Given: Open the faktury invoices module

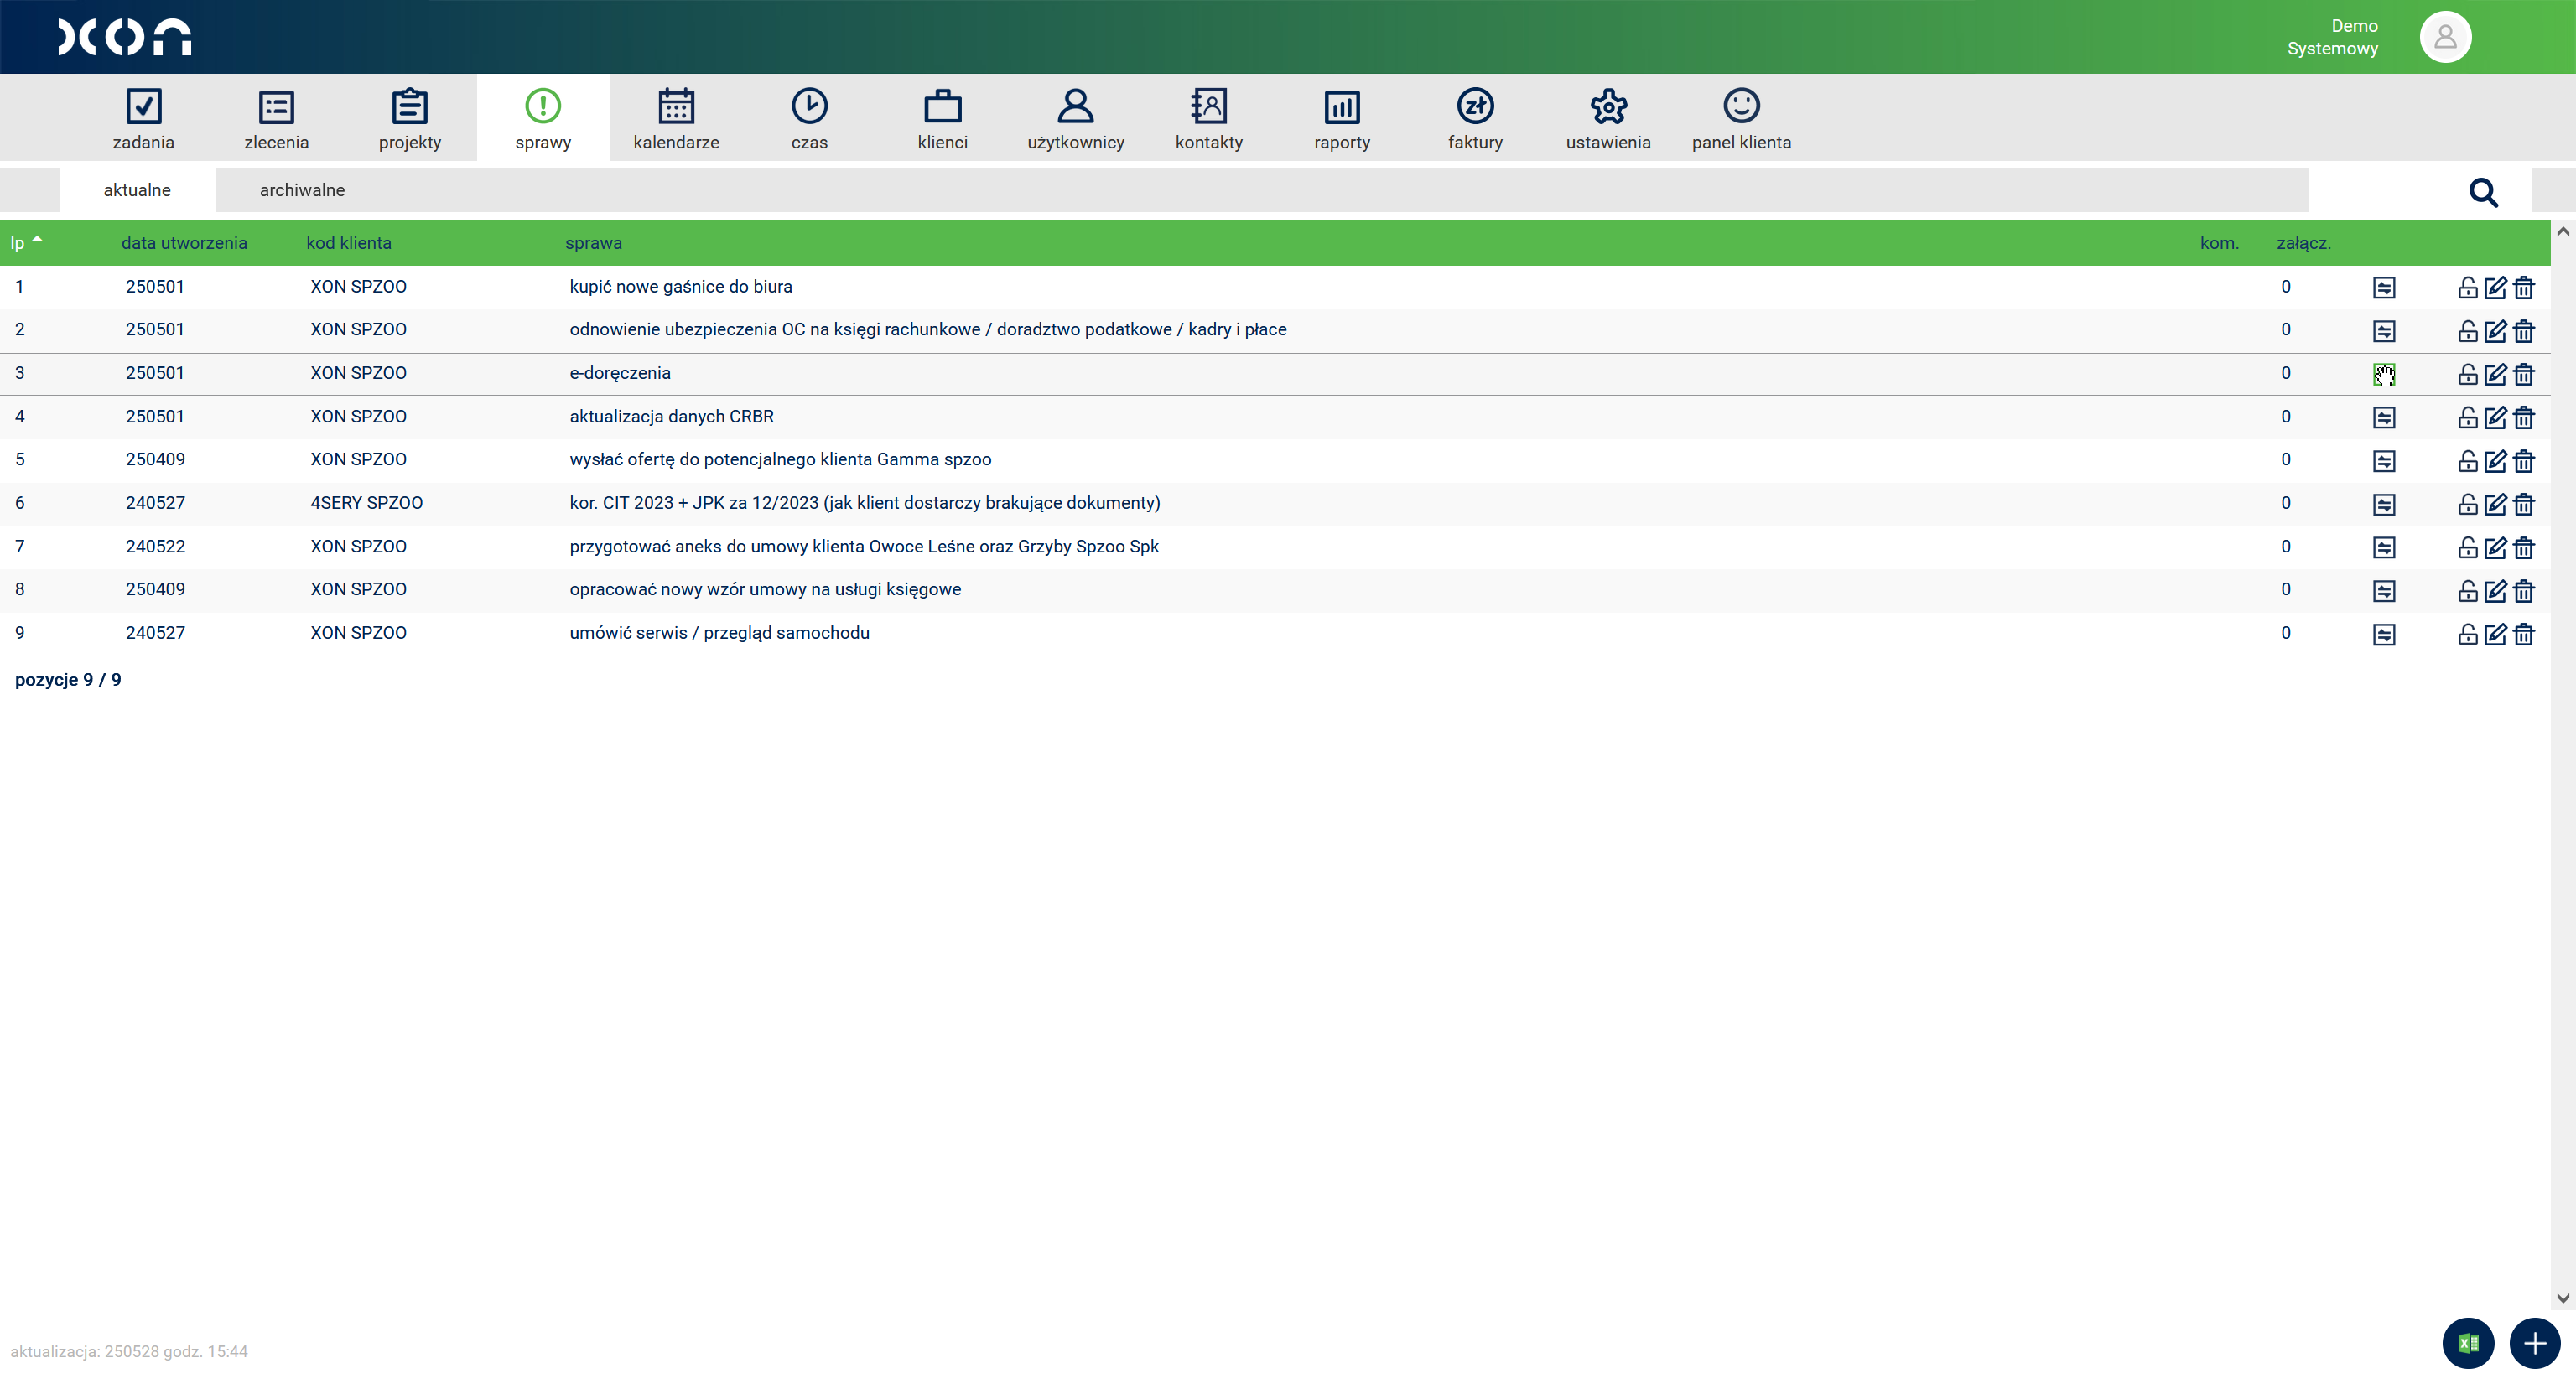Looking at the screenshot, I should coord(1475,118).
